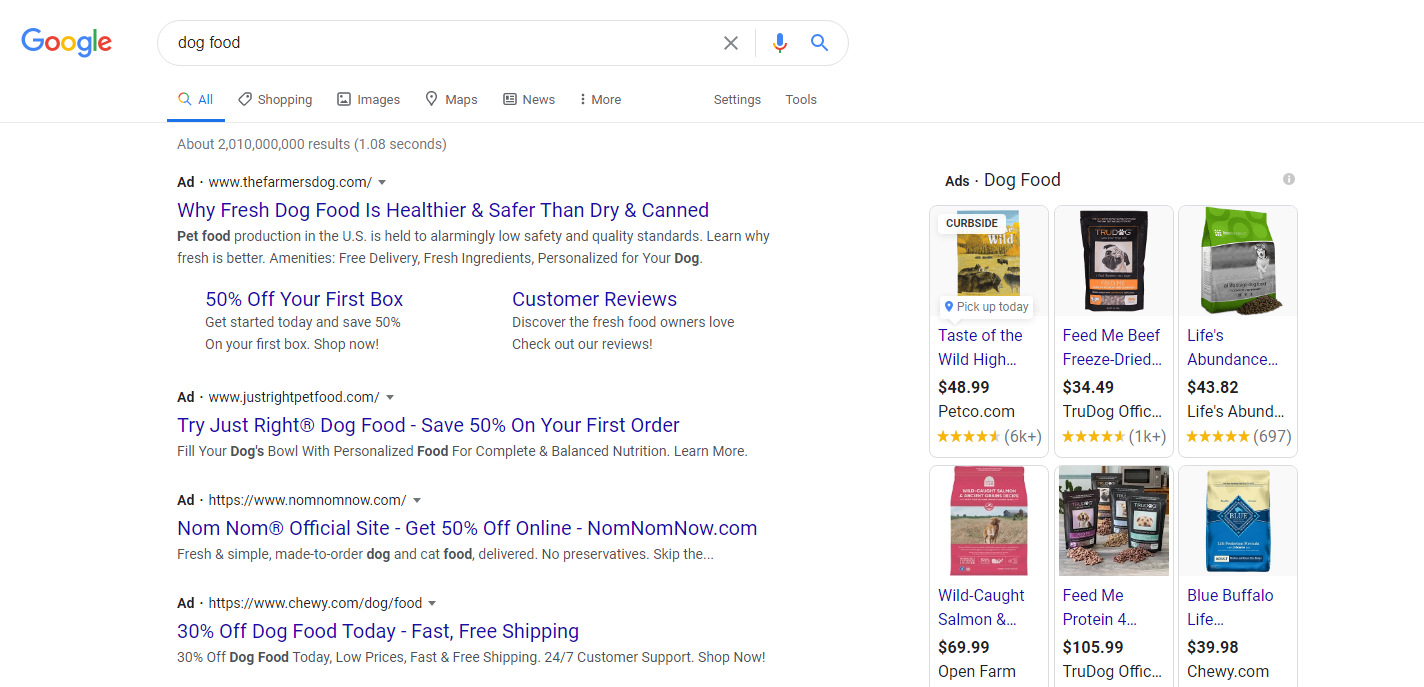Select the All results tab
This screenshot has width=1424, height=687.
196,99
